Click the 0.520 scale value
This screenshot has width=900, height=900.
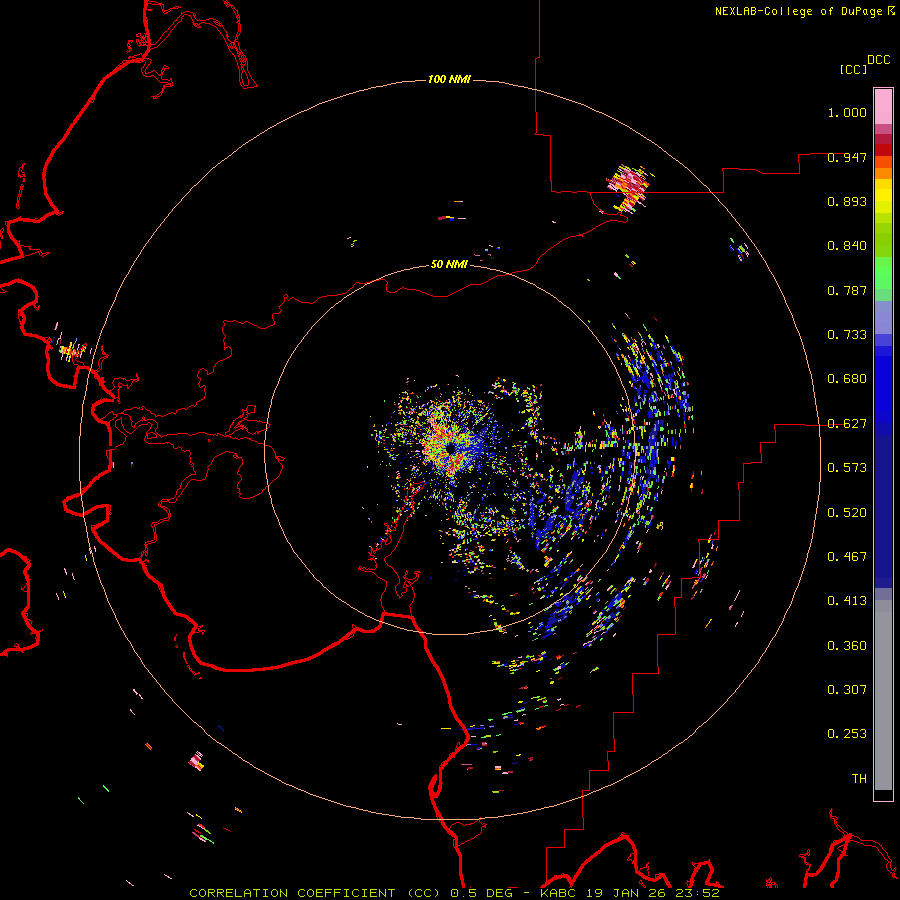pos(847,513)
